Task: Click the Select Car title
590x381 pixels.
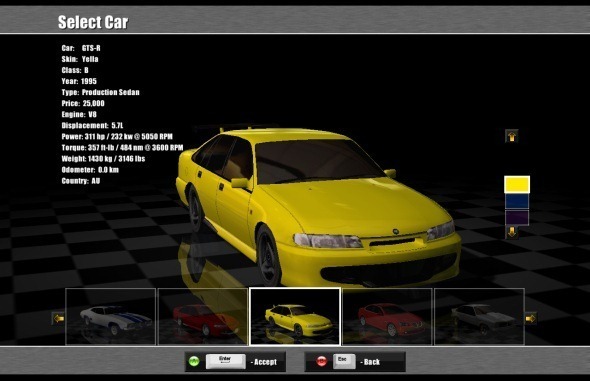Action: [93, 22]
